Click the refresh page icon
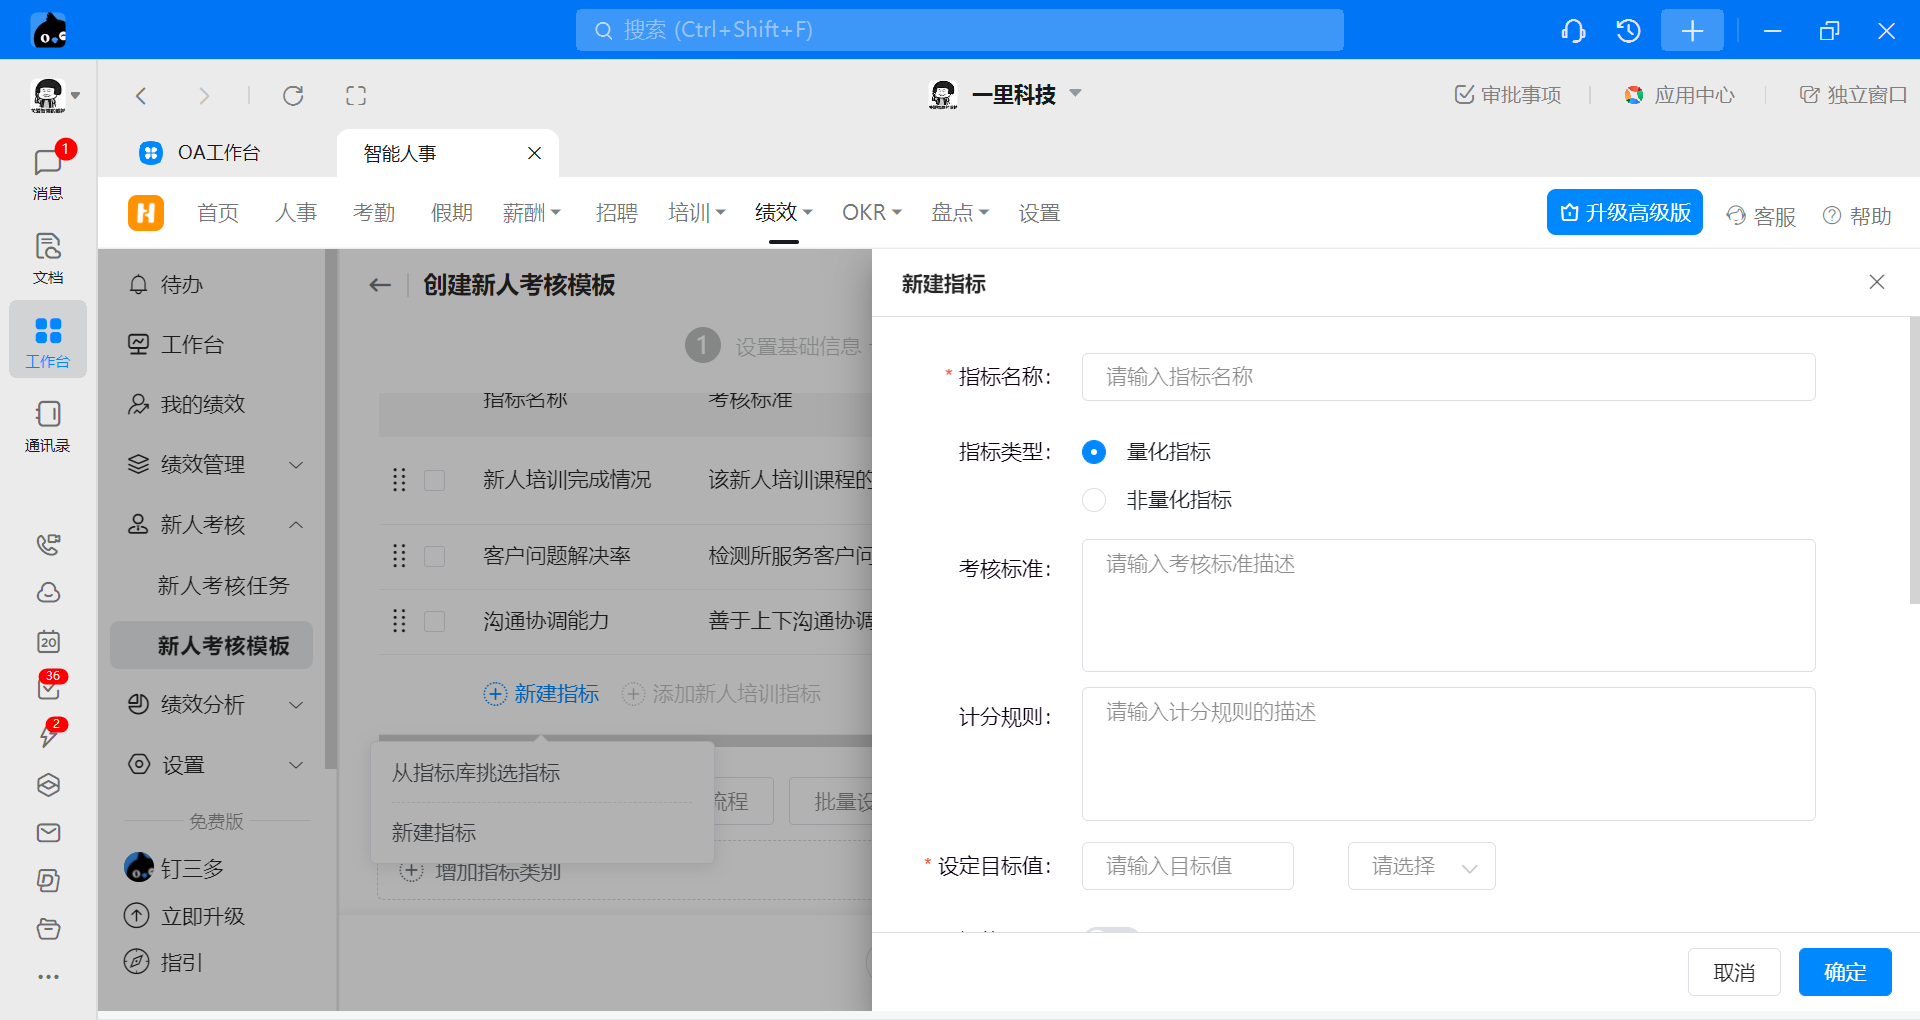The height and width of the screenshot is (1020, 1920). [293, 96]
